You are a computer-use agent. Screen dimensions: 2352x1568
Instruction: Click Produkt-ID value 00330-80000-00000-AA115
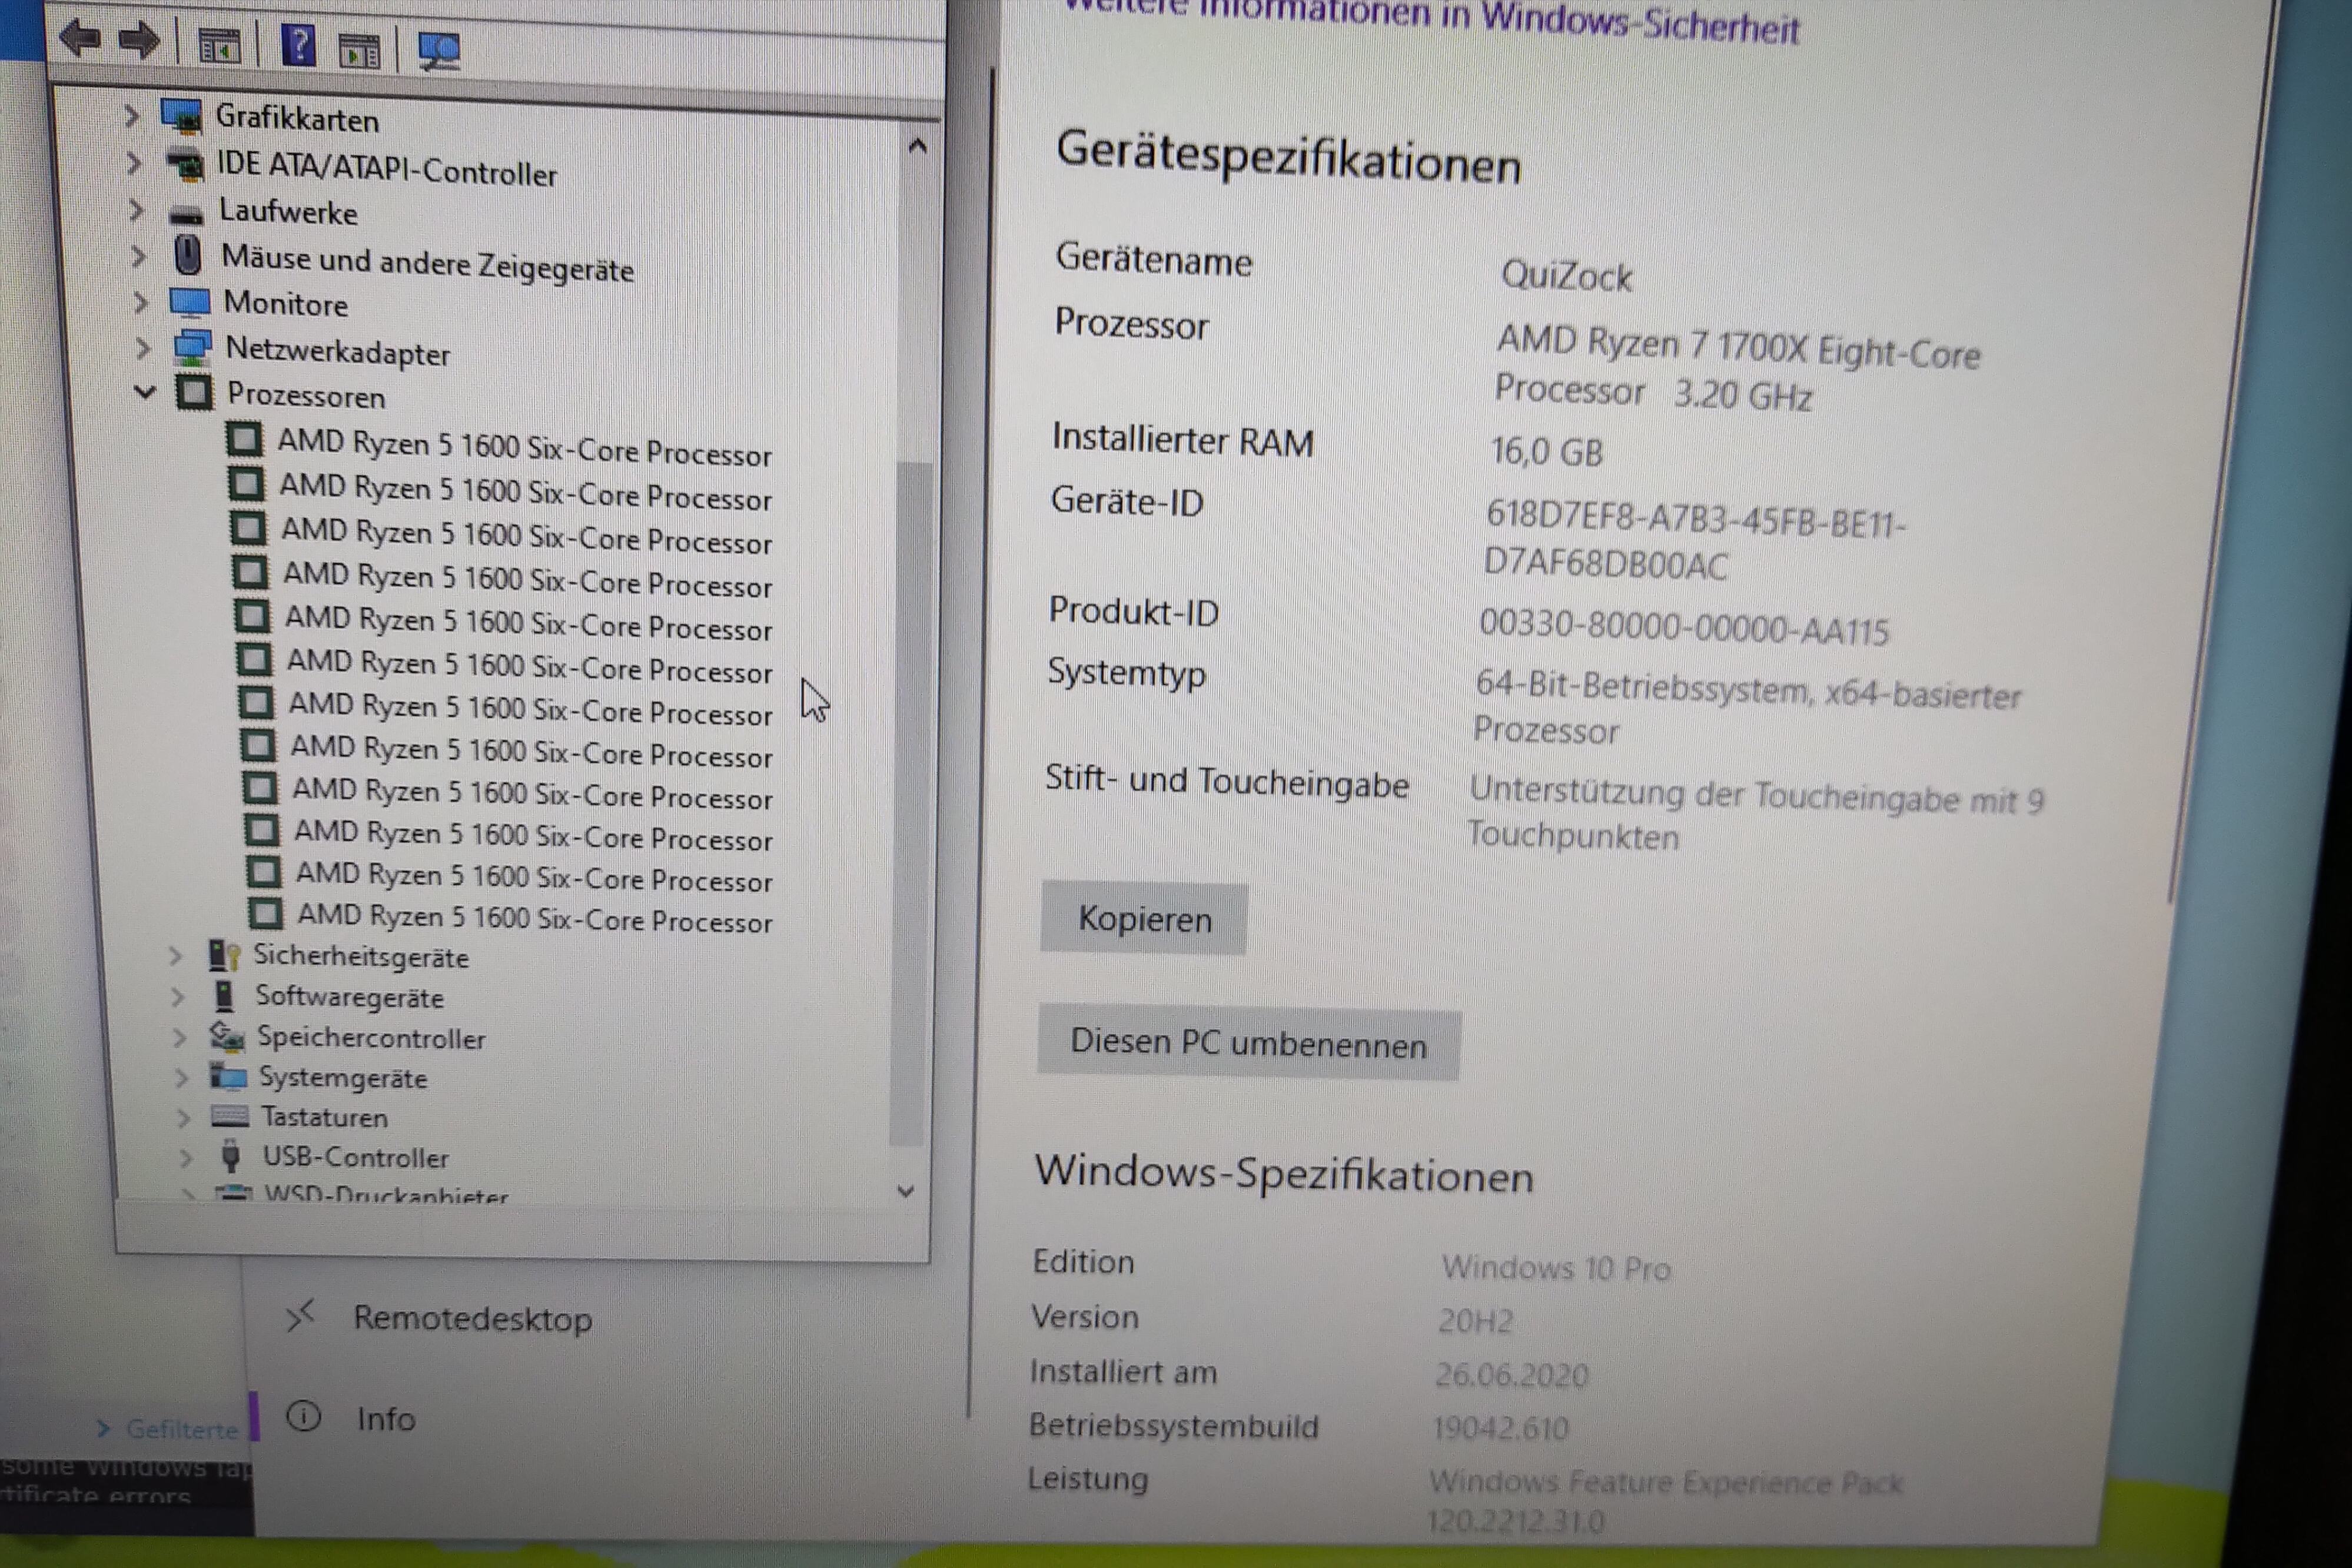point(1684,627)
